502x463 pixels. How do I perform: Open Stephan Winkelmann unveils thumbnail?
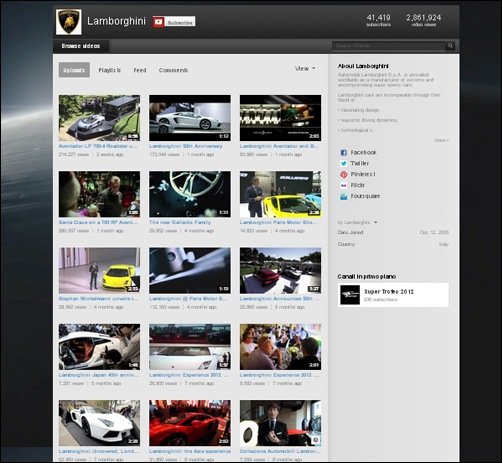coord(99,271)
